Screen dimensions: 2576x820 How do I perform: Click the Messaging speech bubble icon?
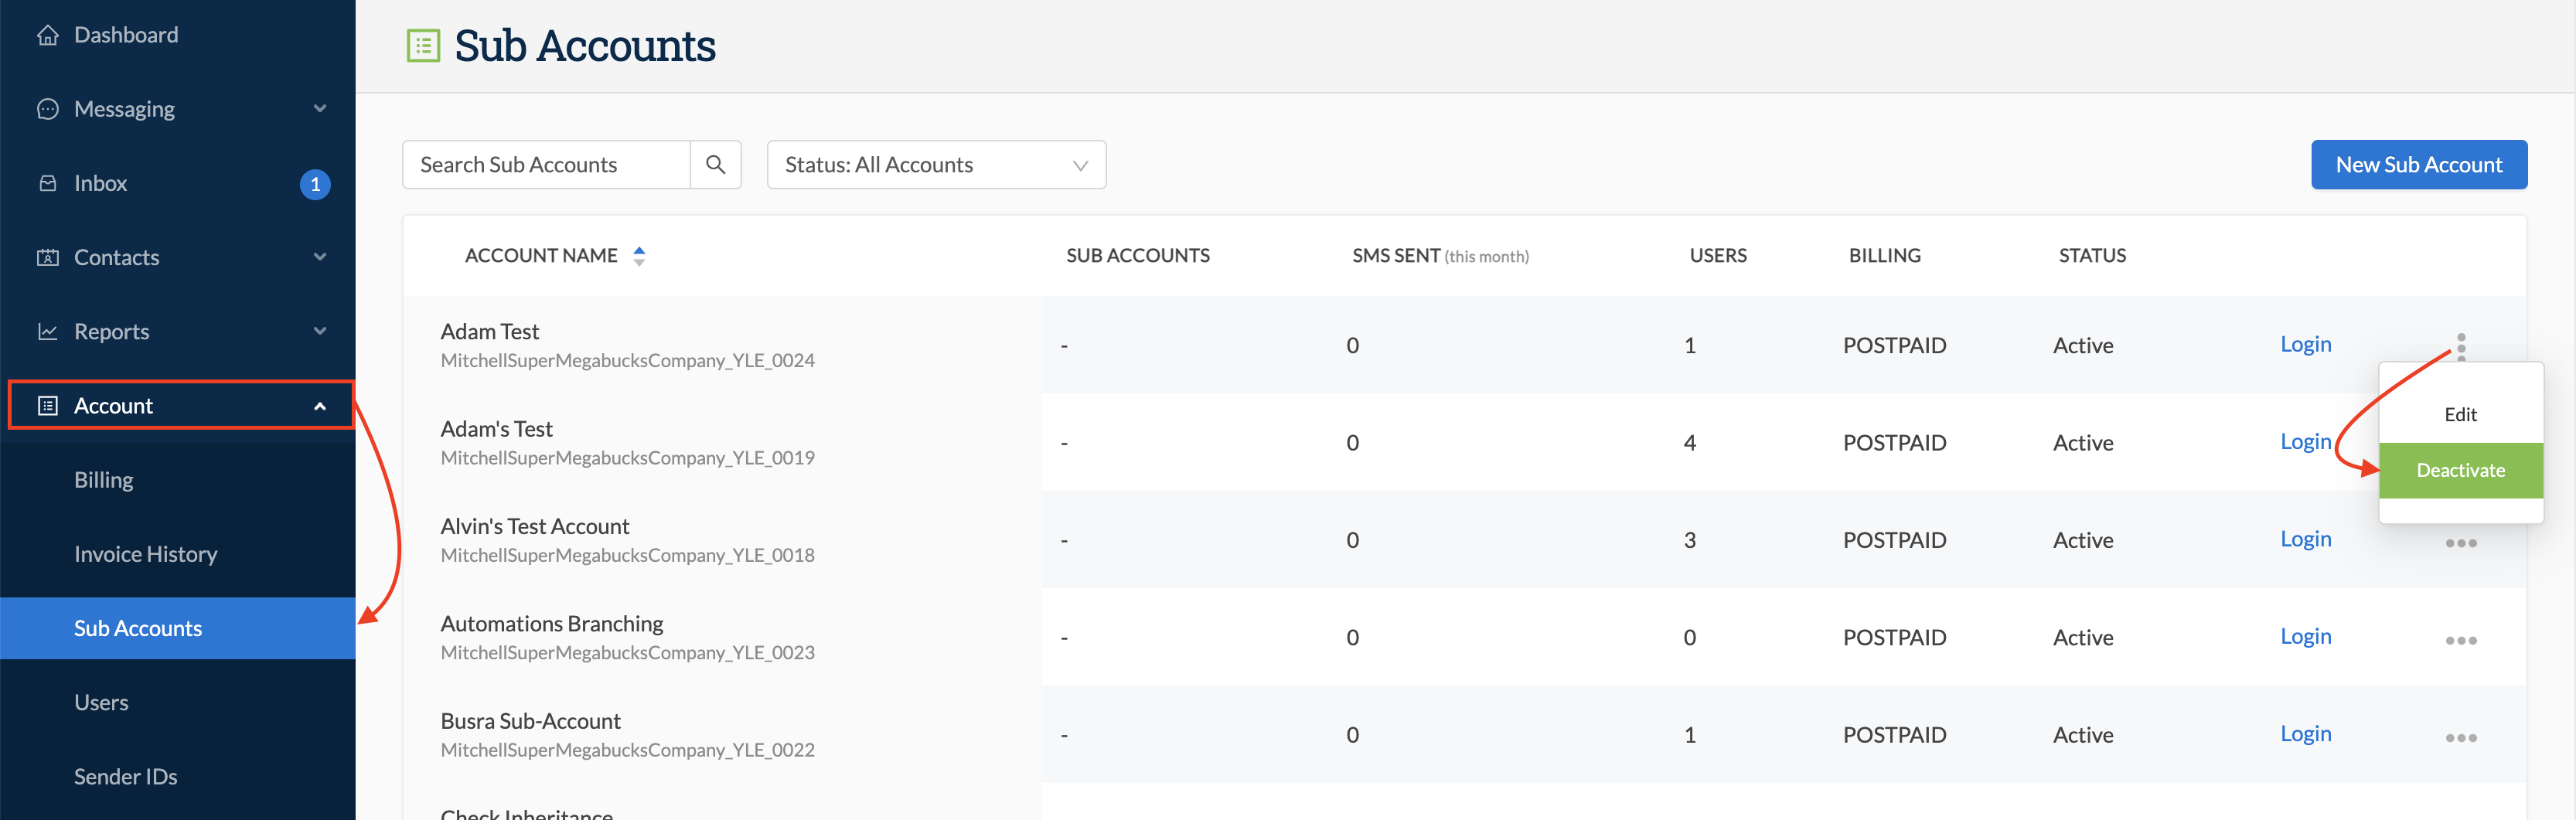tap(47, 109)
